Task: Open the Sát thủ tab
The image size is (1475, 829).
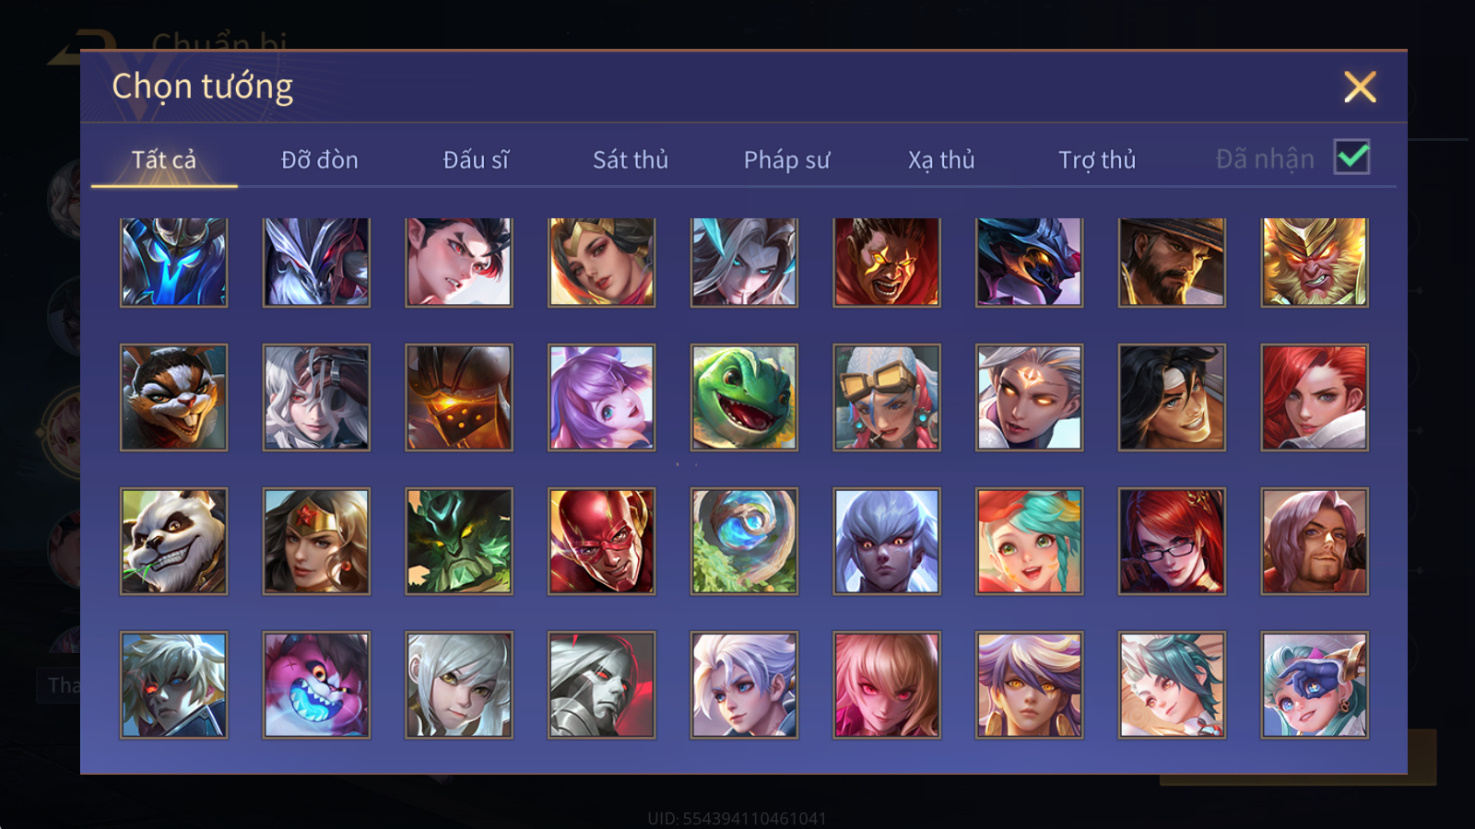Action: pos(630,160)
